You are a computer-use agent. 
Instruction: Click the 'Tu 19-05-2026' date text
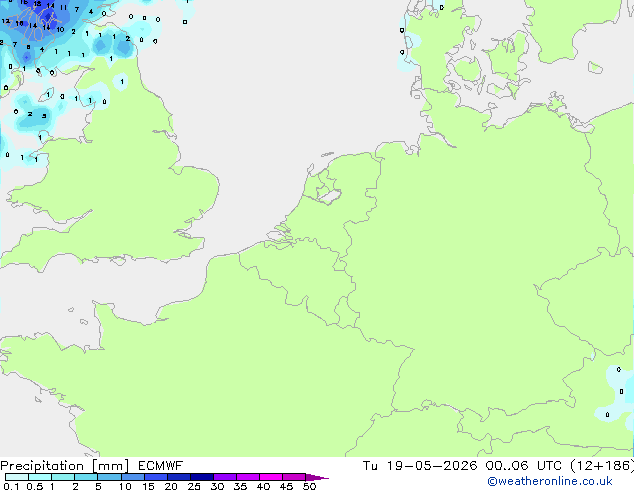click(420, 466)
